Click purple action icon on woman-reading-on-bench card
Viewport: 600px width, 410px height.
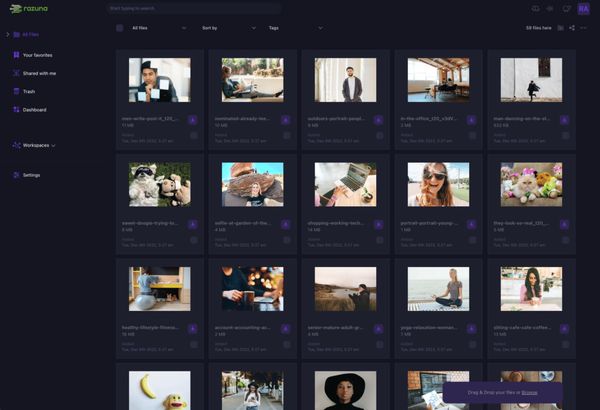pyautogui.click(x=285, y=120)
